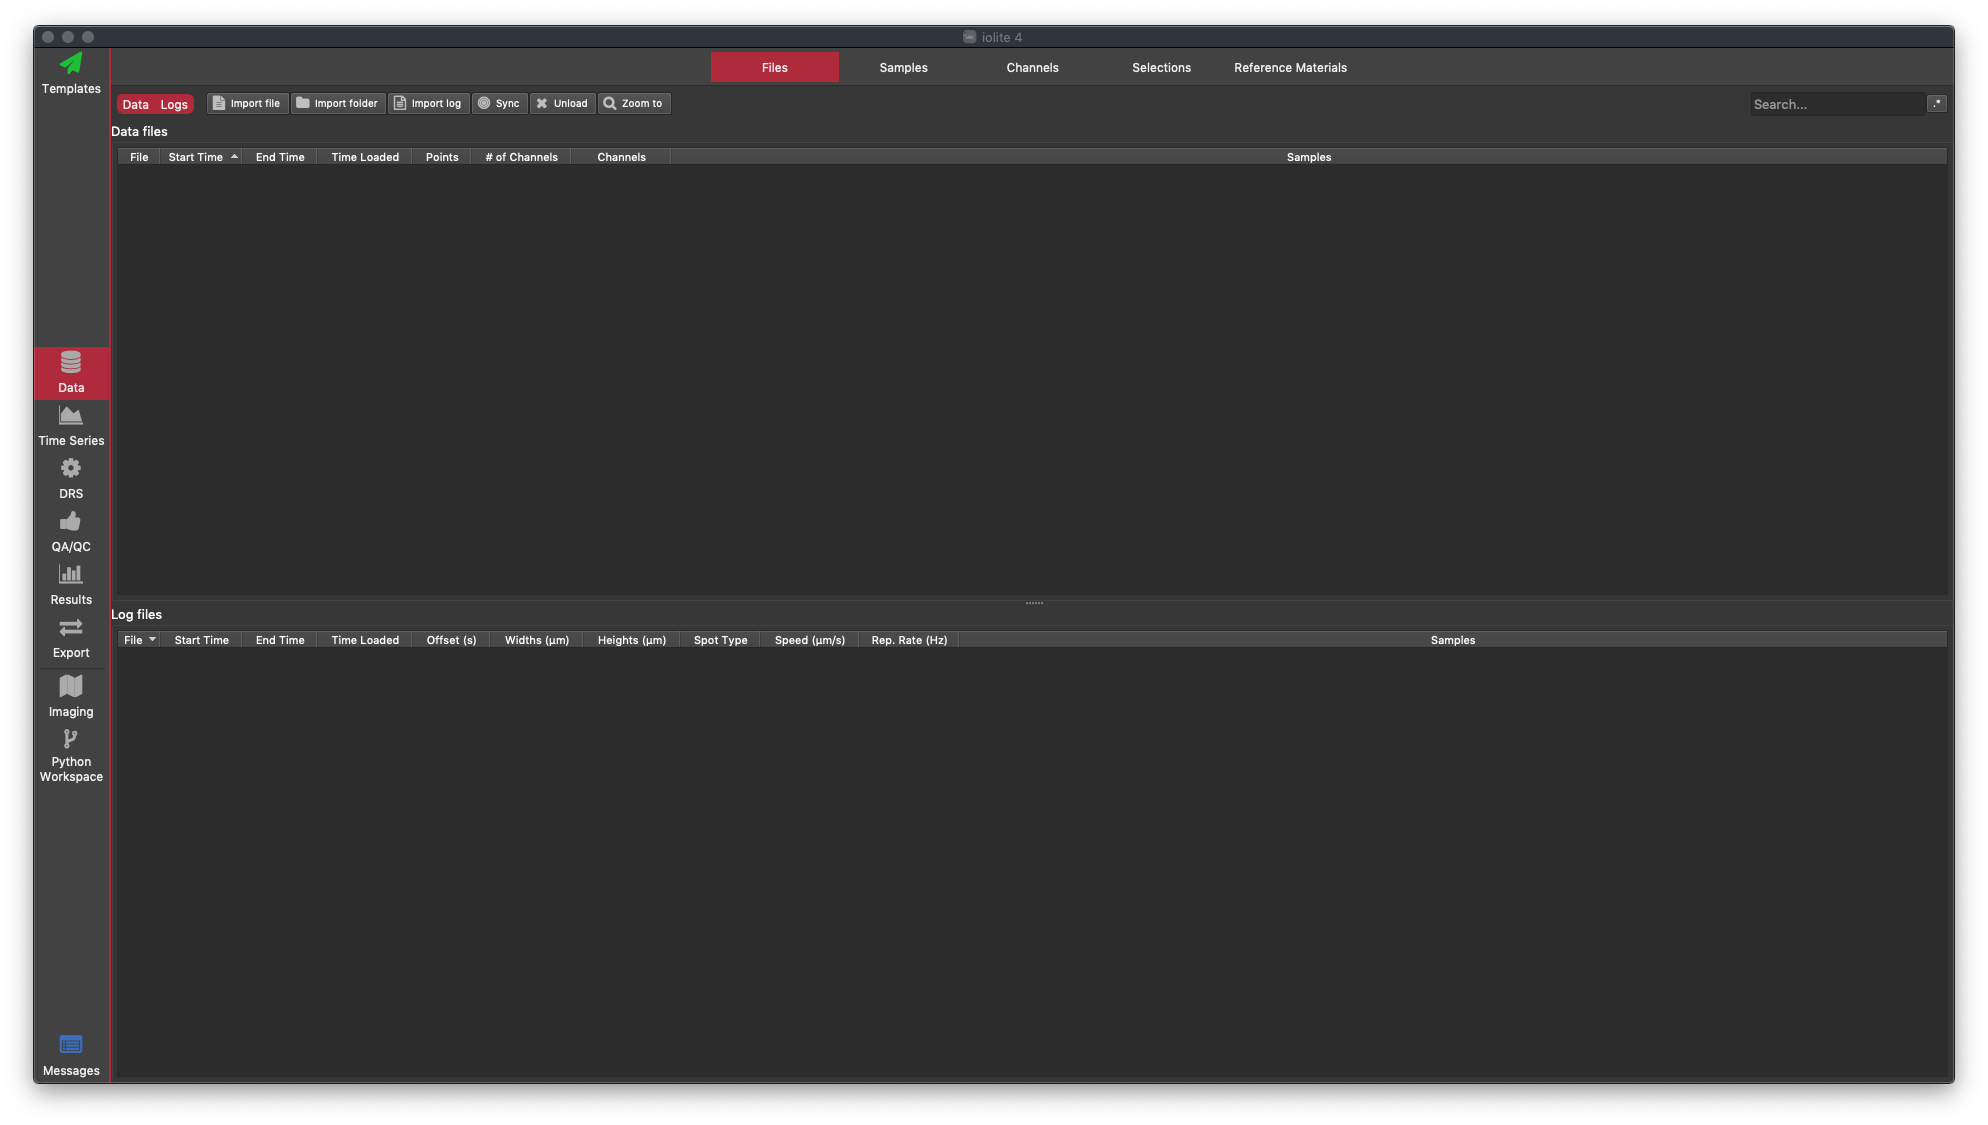Navigate to QA/QC panel
The height and width of the screenshot is (1125, 1988).
click(70, 531)
